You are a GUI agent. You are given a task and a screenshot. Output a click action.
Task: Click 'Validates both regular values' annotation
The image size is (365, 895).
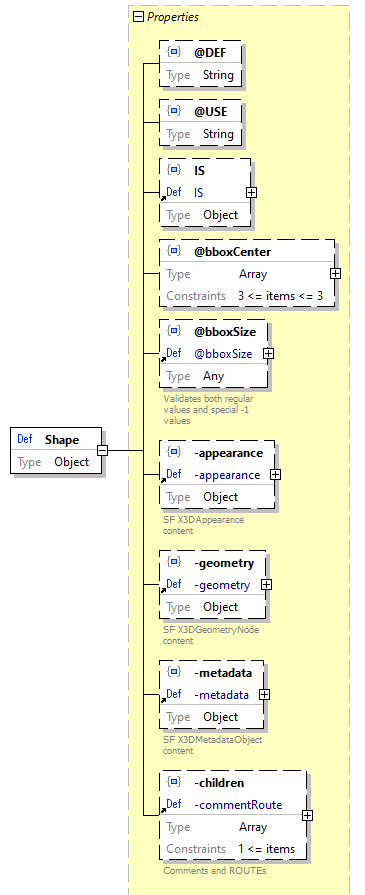(x=208, y=409)
